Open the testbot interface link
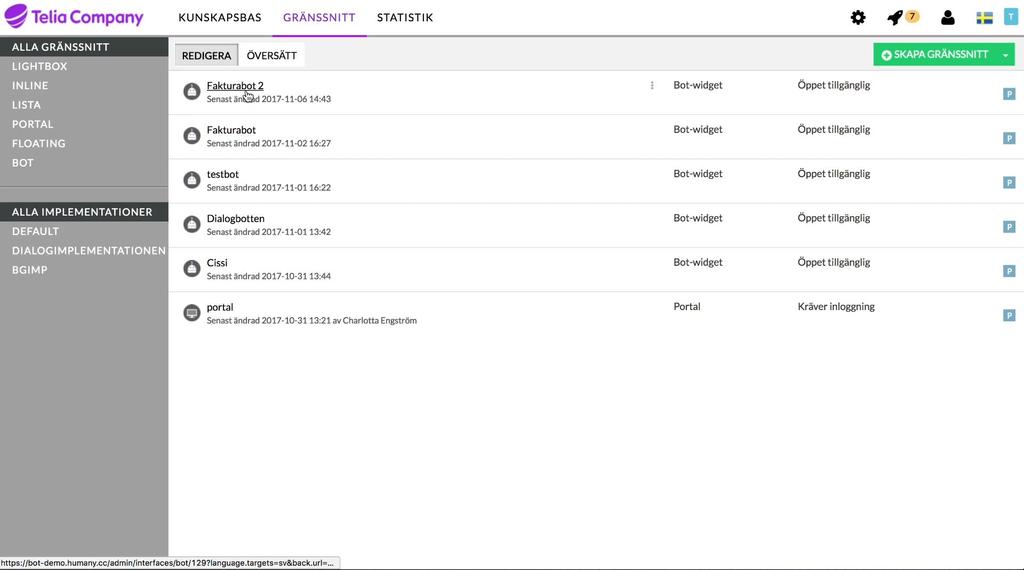This screenshot has width=1024, height=570. [223, 174]
